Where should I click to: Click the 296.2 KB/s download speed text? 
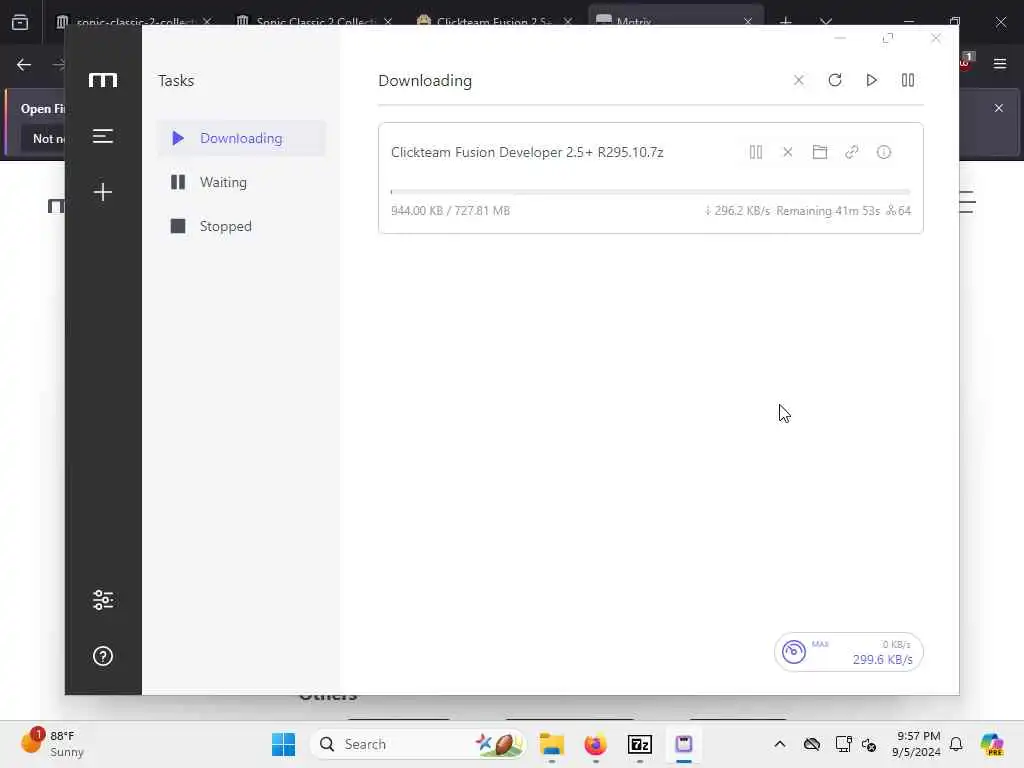click(x=737, y=211)
